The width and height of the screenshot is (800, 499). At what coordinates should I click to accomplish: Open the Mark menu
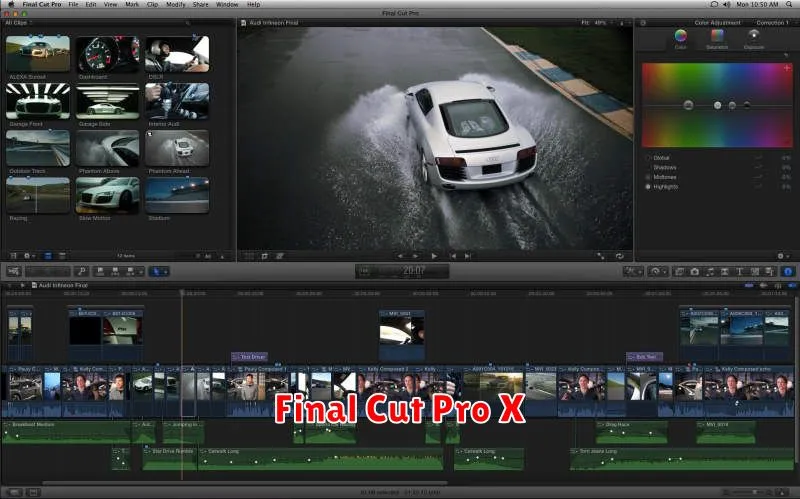132,4
